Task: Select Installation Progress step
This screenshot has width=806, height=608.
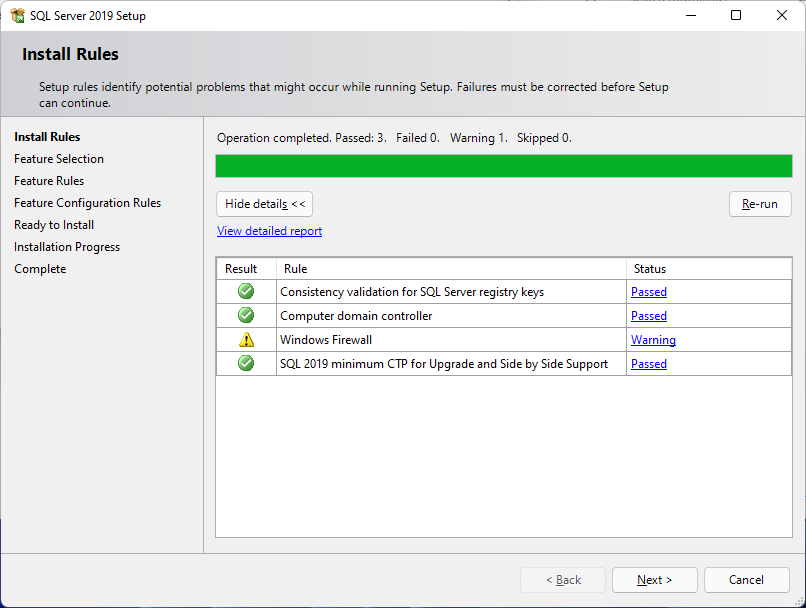Action: [67, 247]
